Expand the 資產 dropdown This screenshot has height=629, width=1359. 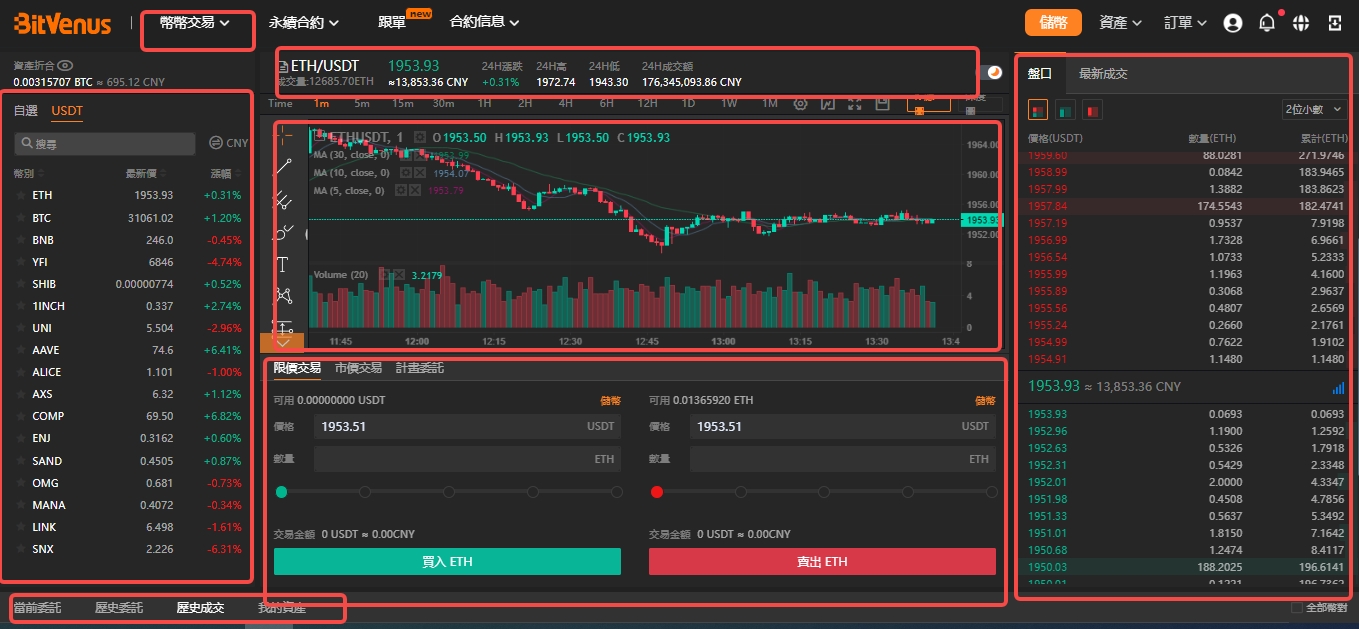tap(1121, 22)
